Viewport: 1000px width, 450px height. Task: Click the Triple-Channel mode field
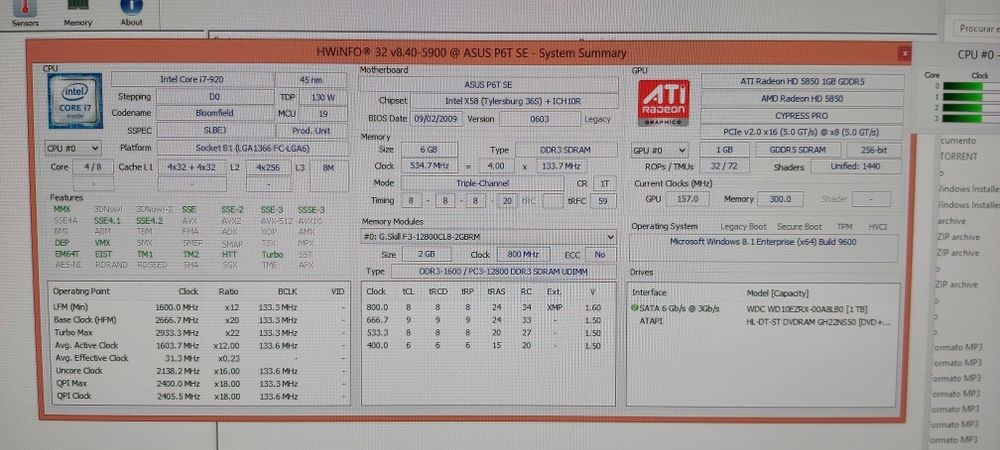(482, 183)
